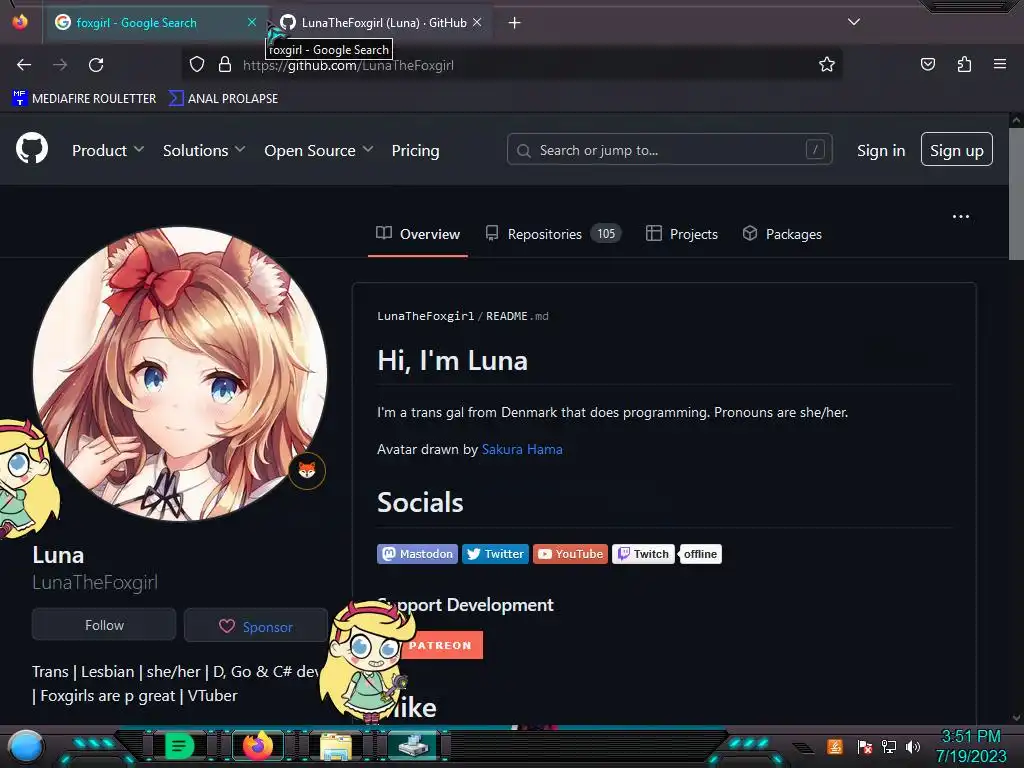The image size is (1024, 768).
Task: Open the Packages tab
Action: (782, 234)
